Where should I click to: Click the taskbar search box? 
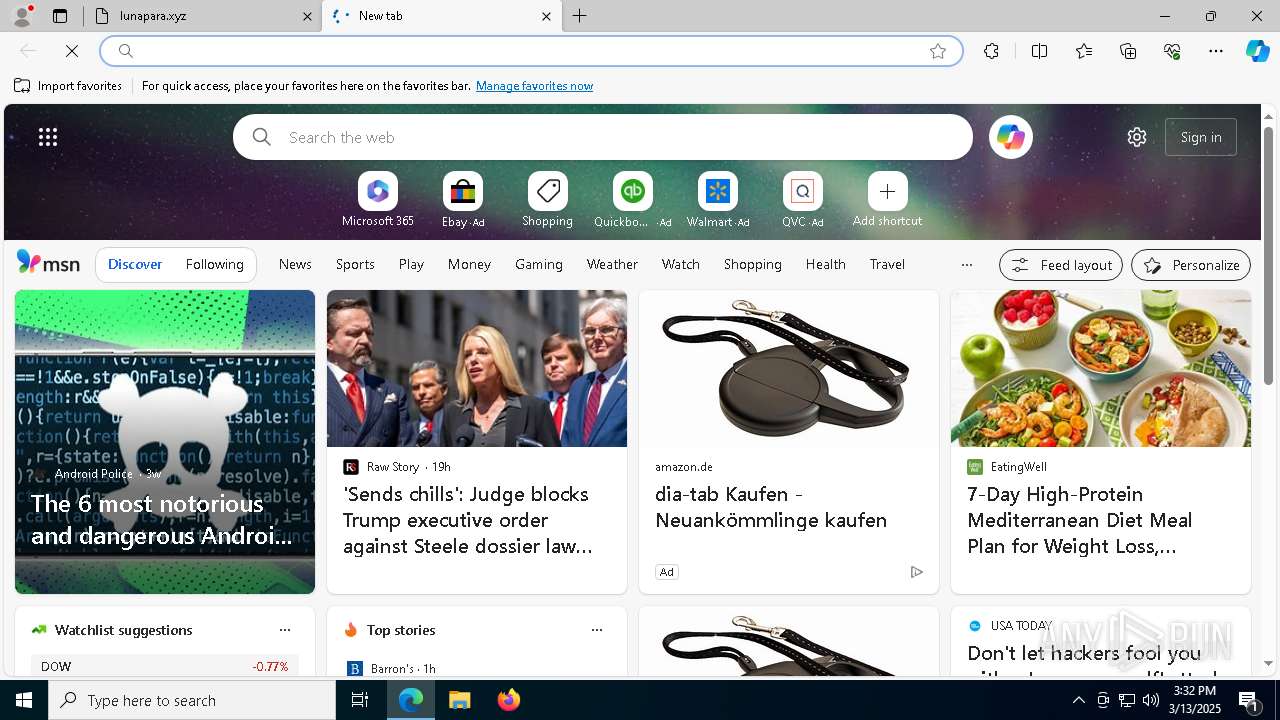pos(192,700)
